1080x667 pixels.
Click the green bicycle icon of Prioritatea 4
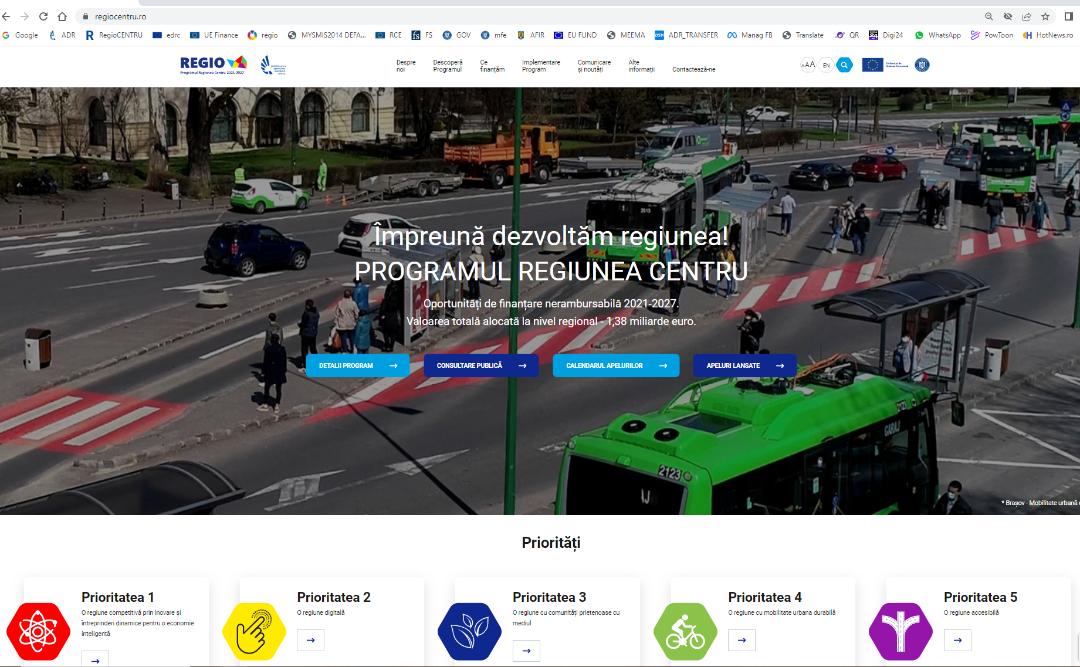click(685, 632)
